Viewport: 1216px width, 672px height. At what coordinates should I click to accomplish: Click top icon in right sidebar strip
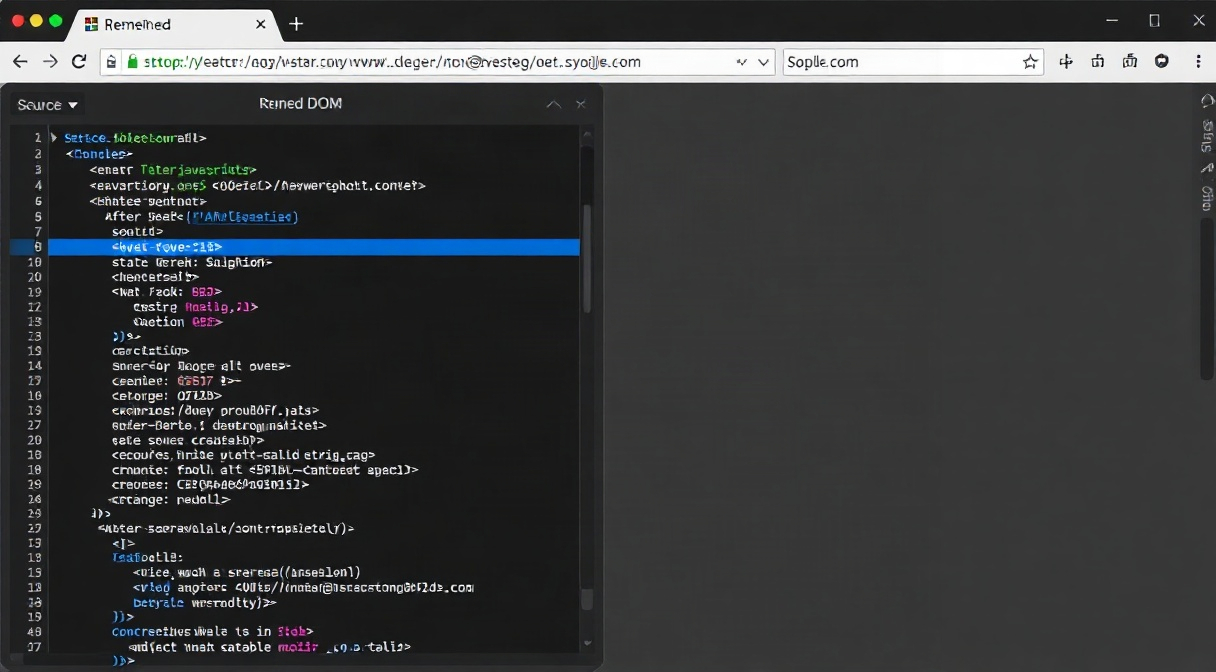click(x=1207, y=101)
